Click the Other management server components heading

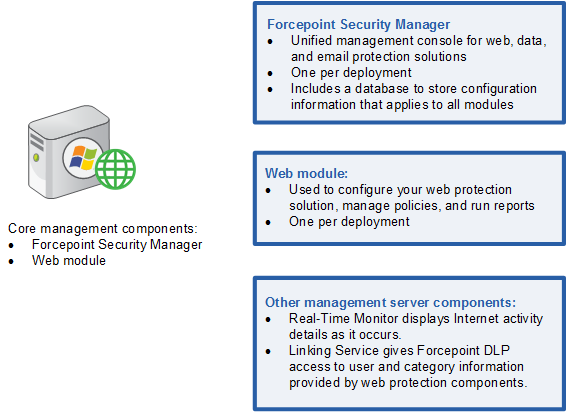(390, 302)
